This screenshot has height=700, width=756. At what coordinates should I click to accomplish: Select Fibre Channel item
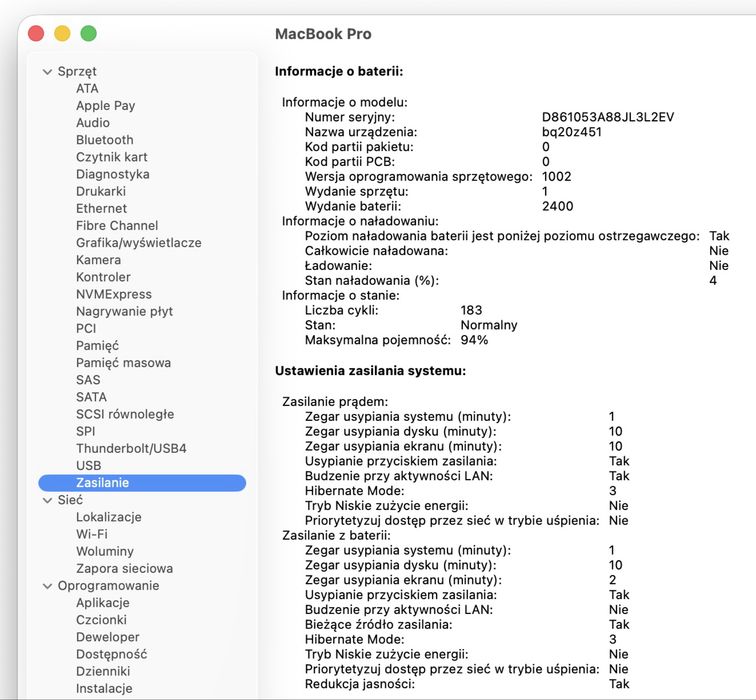(117, 226)
